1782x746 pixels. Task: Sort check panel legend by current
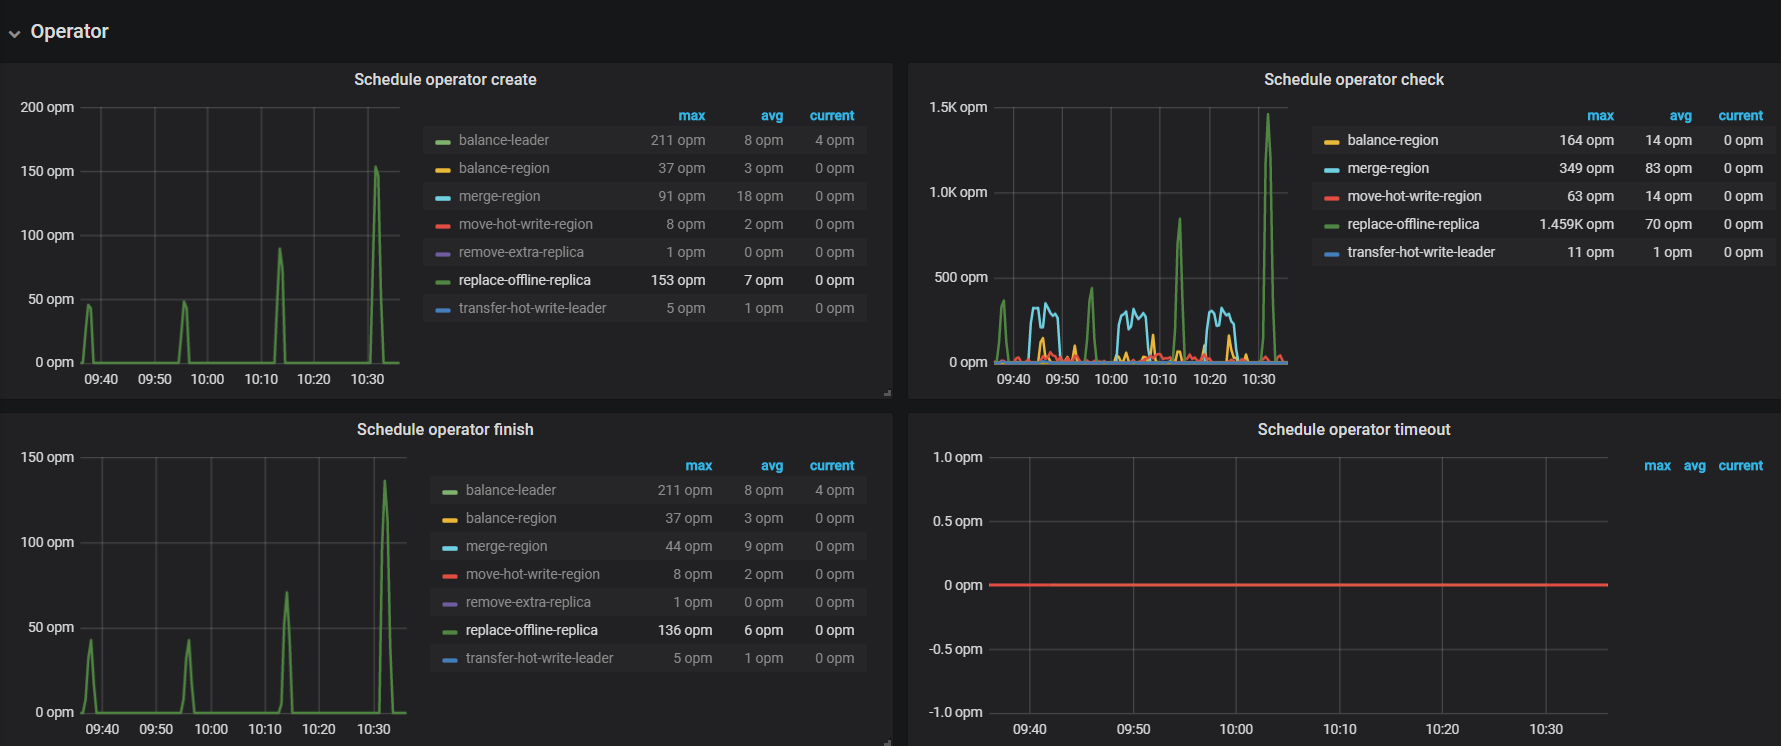1740,116
